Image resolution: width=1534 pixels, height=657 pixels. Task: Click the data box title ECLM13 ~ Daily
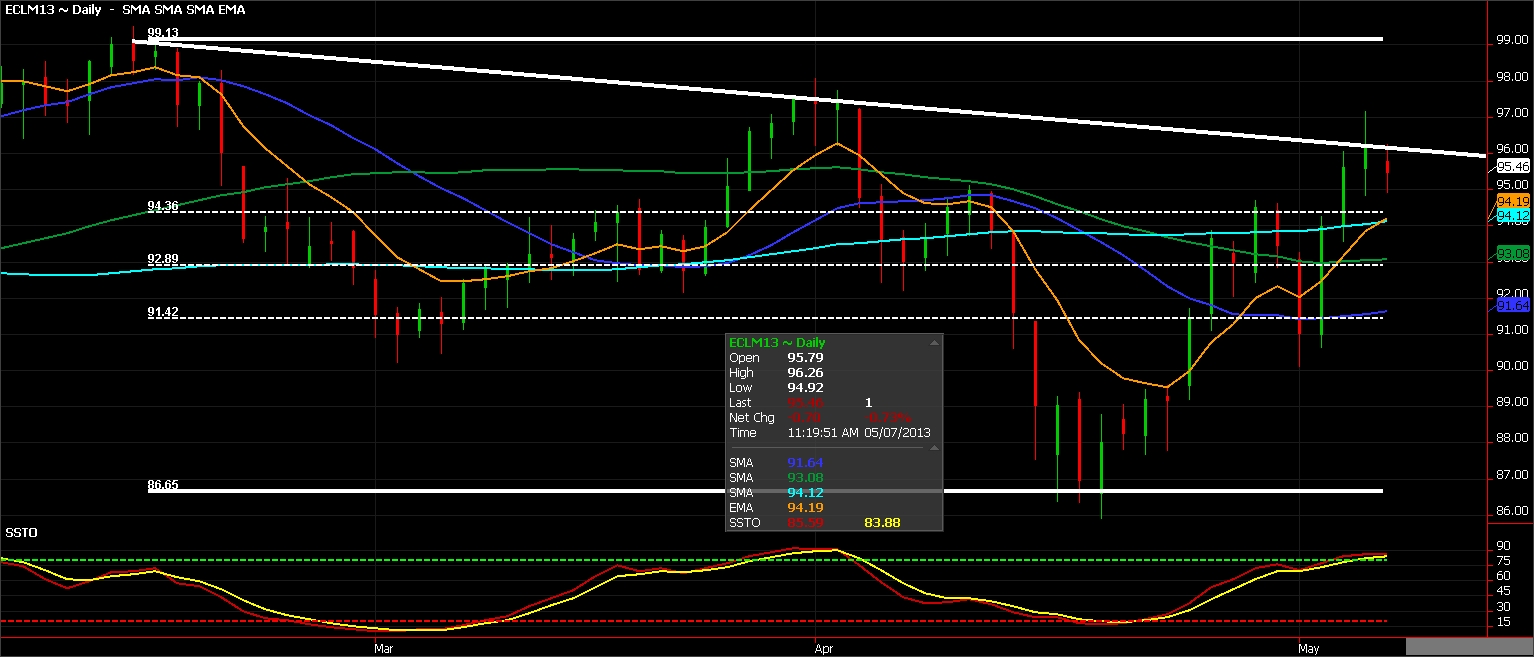coord(777,342)
